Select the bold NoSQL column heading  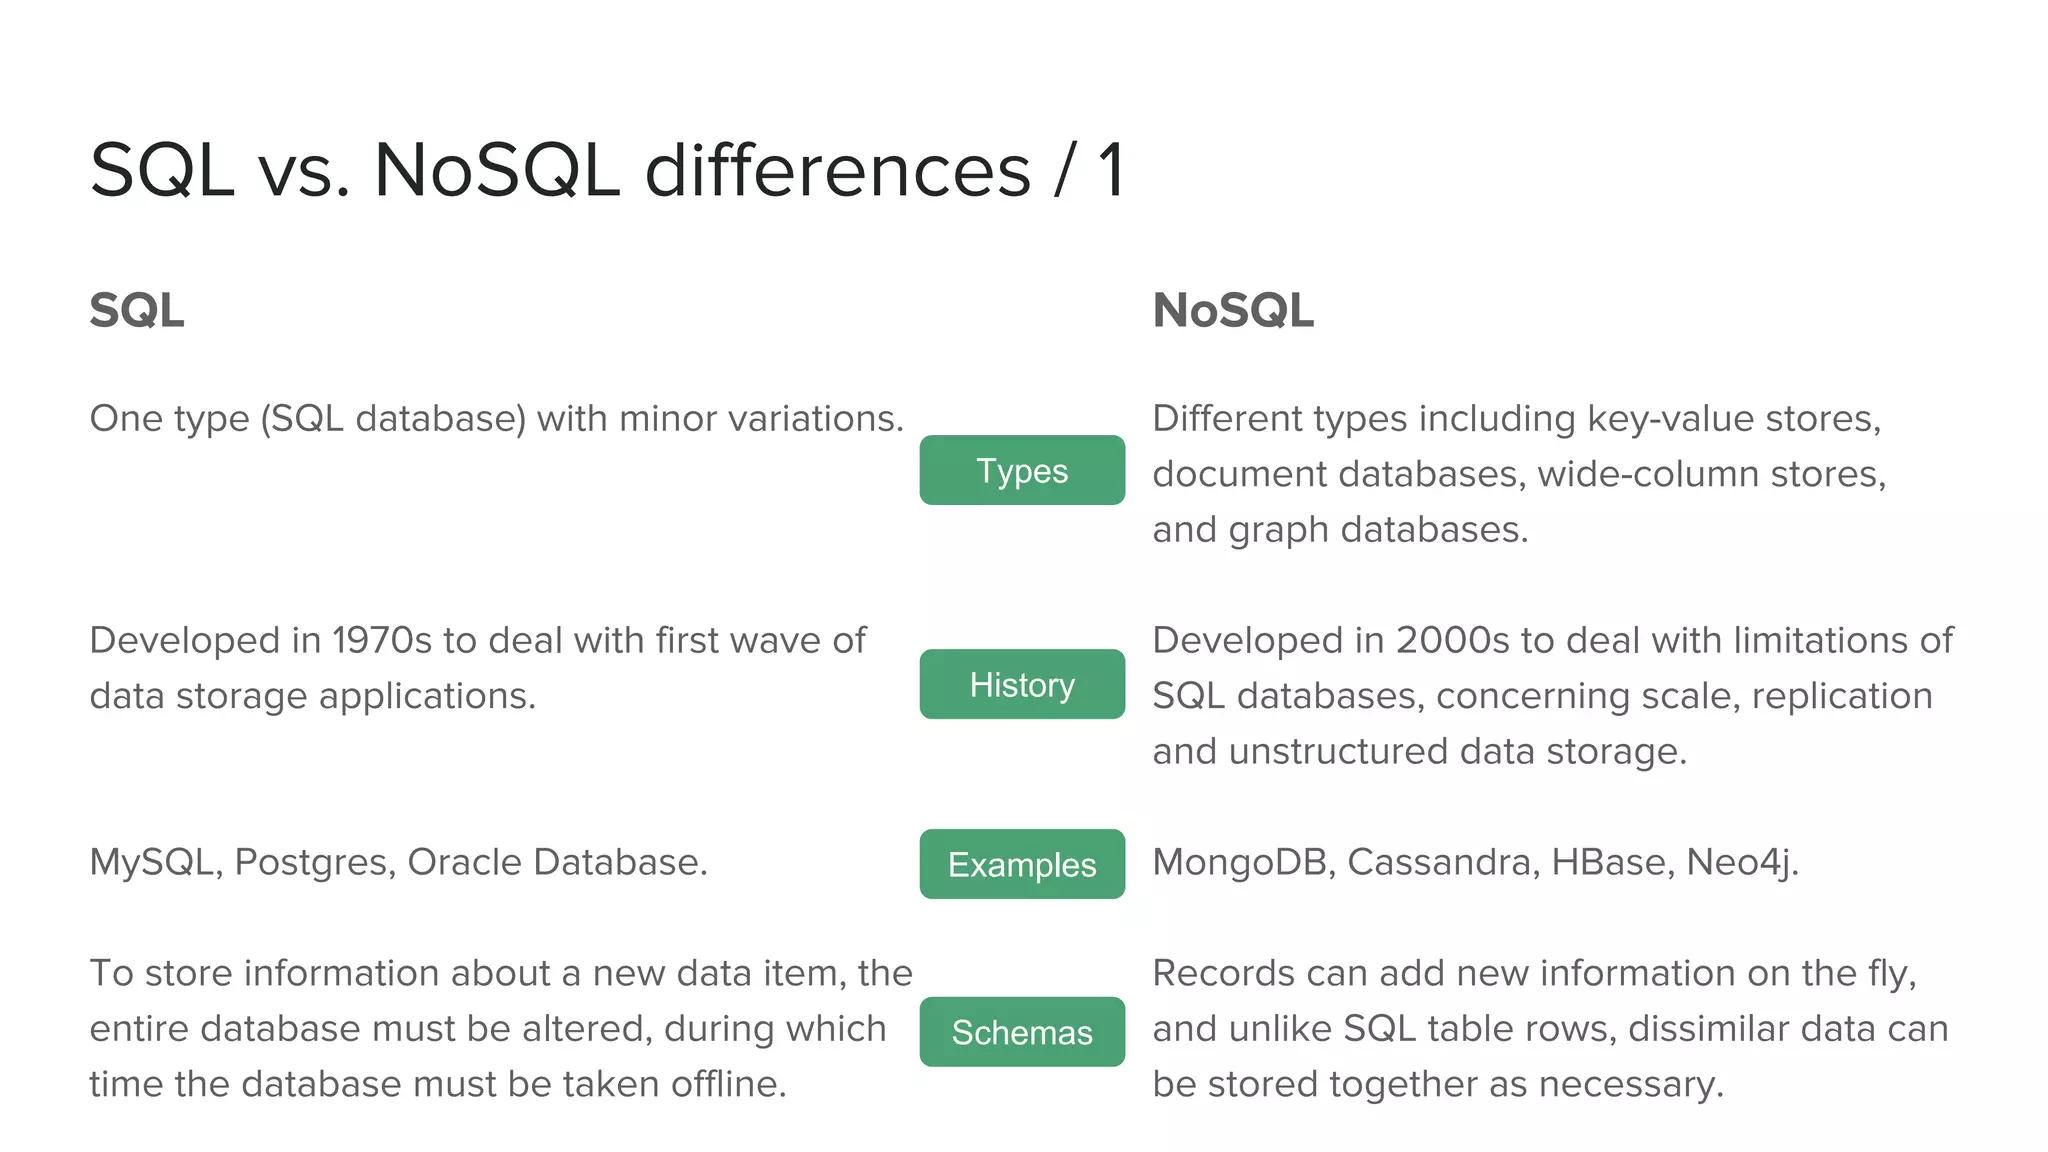pos(1233,310)
